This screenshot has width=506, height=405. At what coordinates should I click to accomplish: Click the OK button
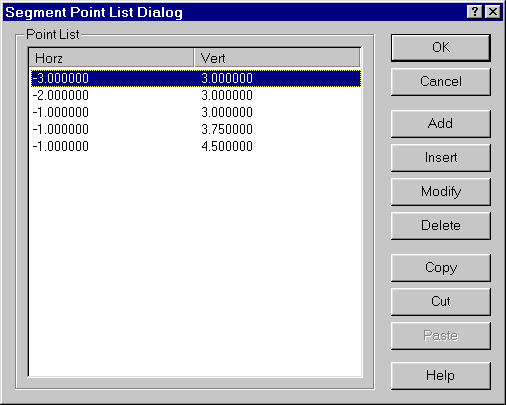click(441, 48)
